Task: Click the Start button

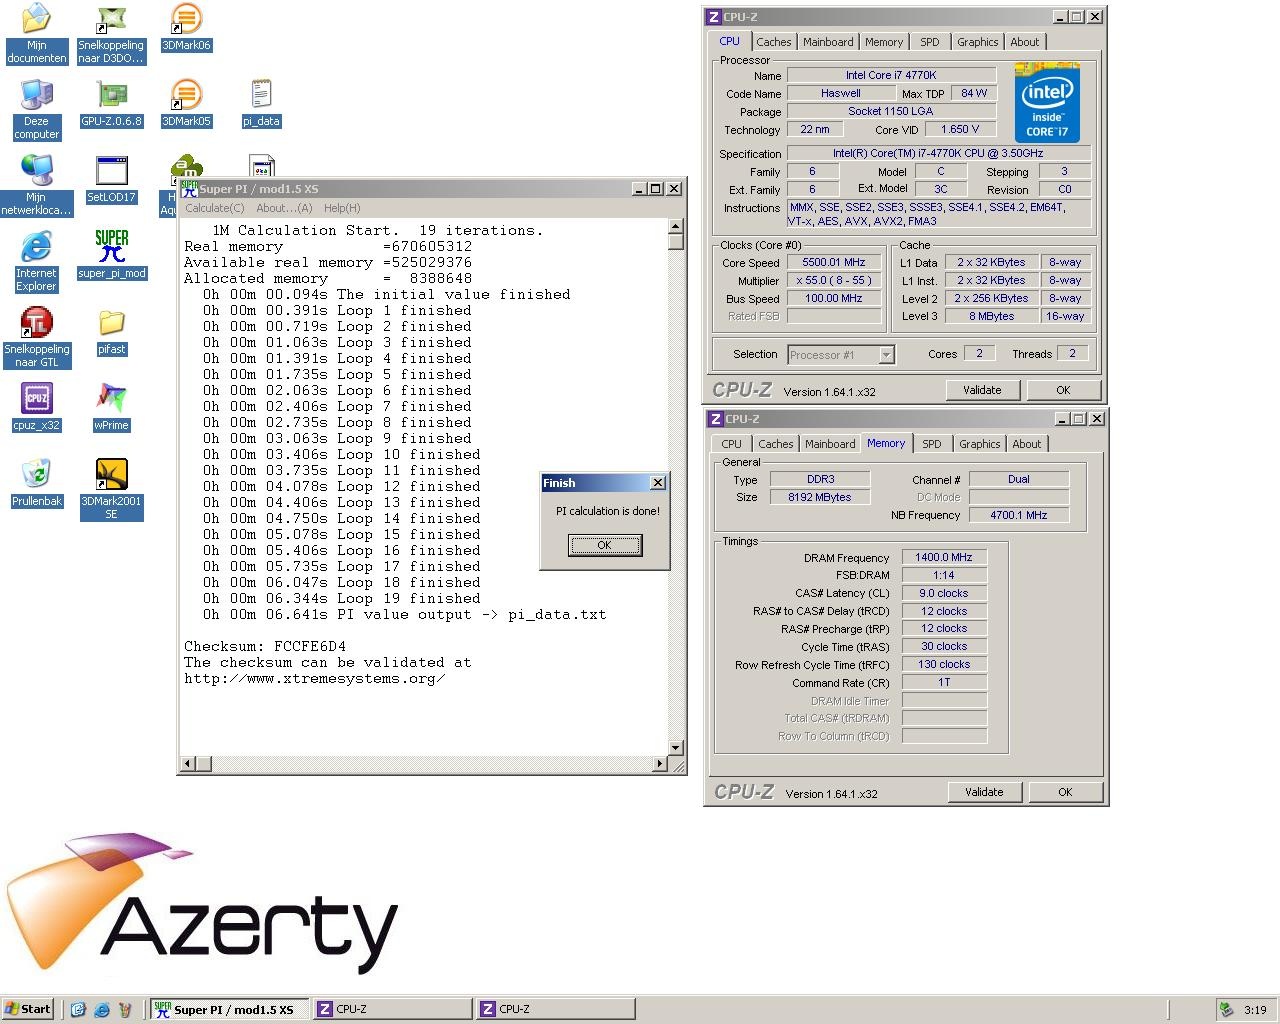Action: 28,1010
